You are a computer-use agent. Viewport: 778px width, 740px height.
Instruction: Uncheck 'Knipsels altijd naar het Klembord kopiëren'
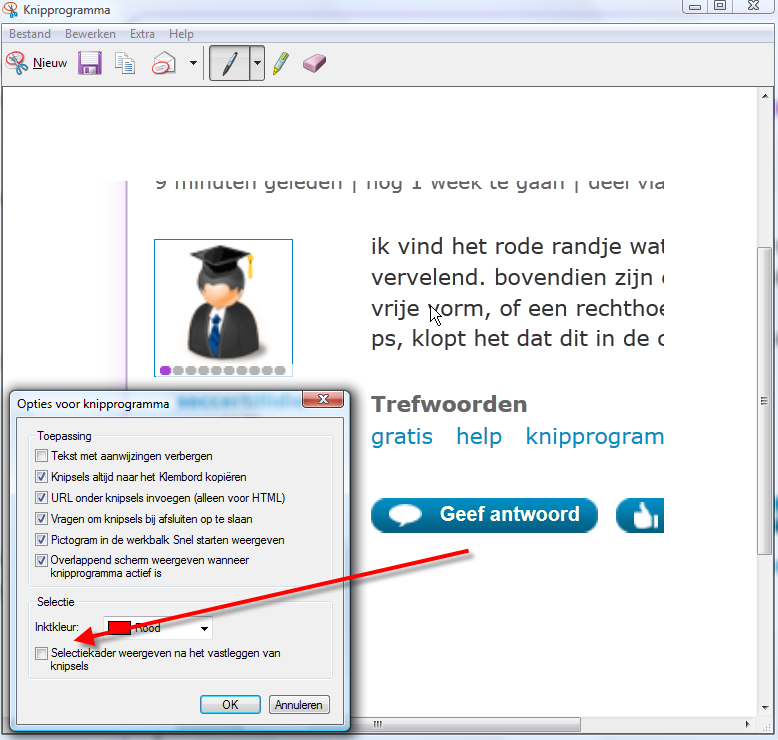point(41,477)
